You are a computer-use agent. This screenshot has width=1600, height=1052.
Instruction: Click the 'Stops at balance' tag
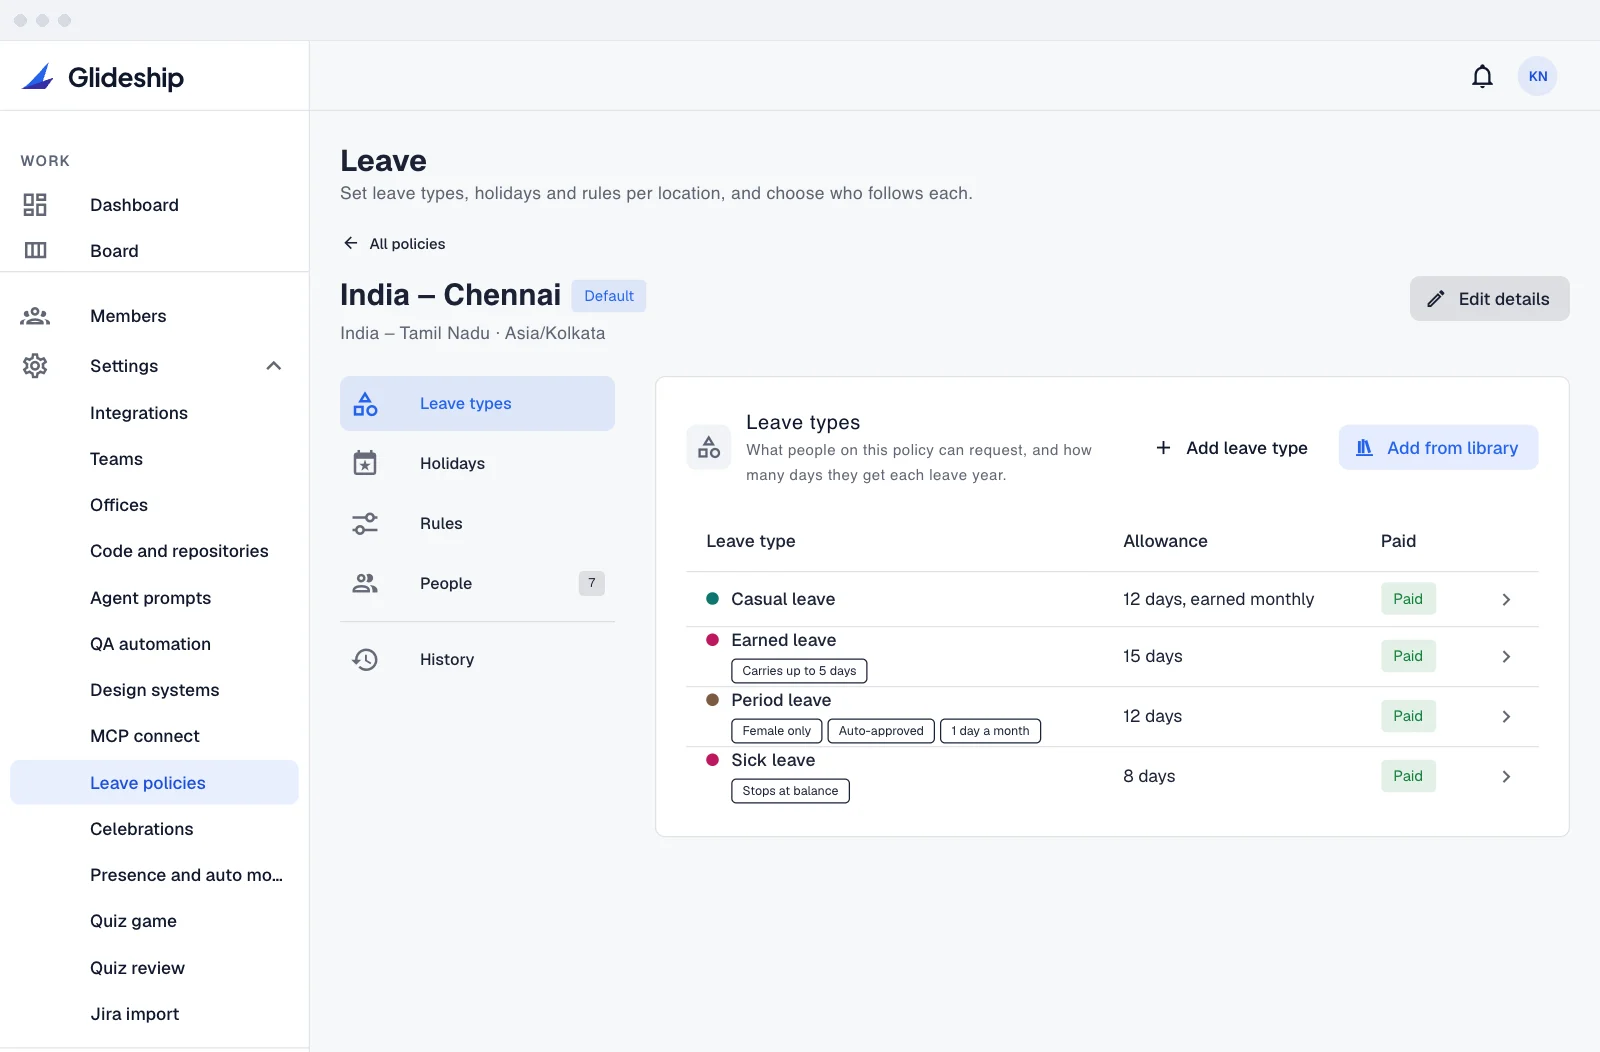790,791
